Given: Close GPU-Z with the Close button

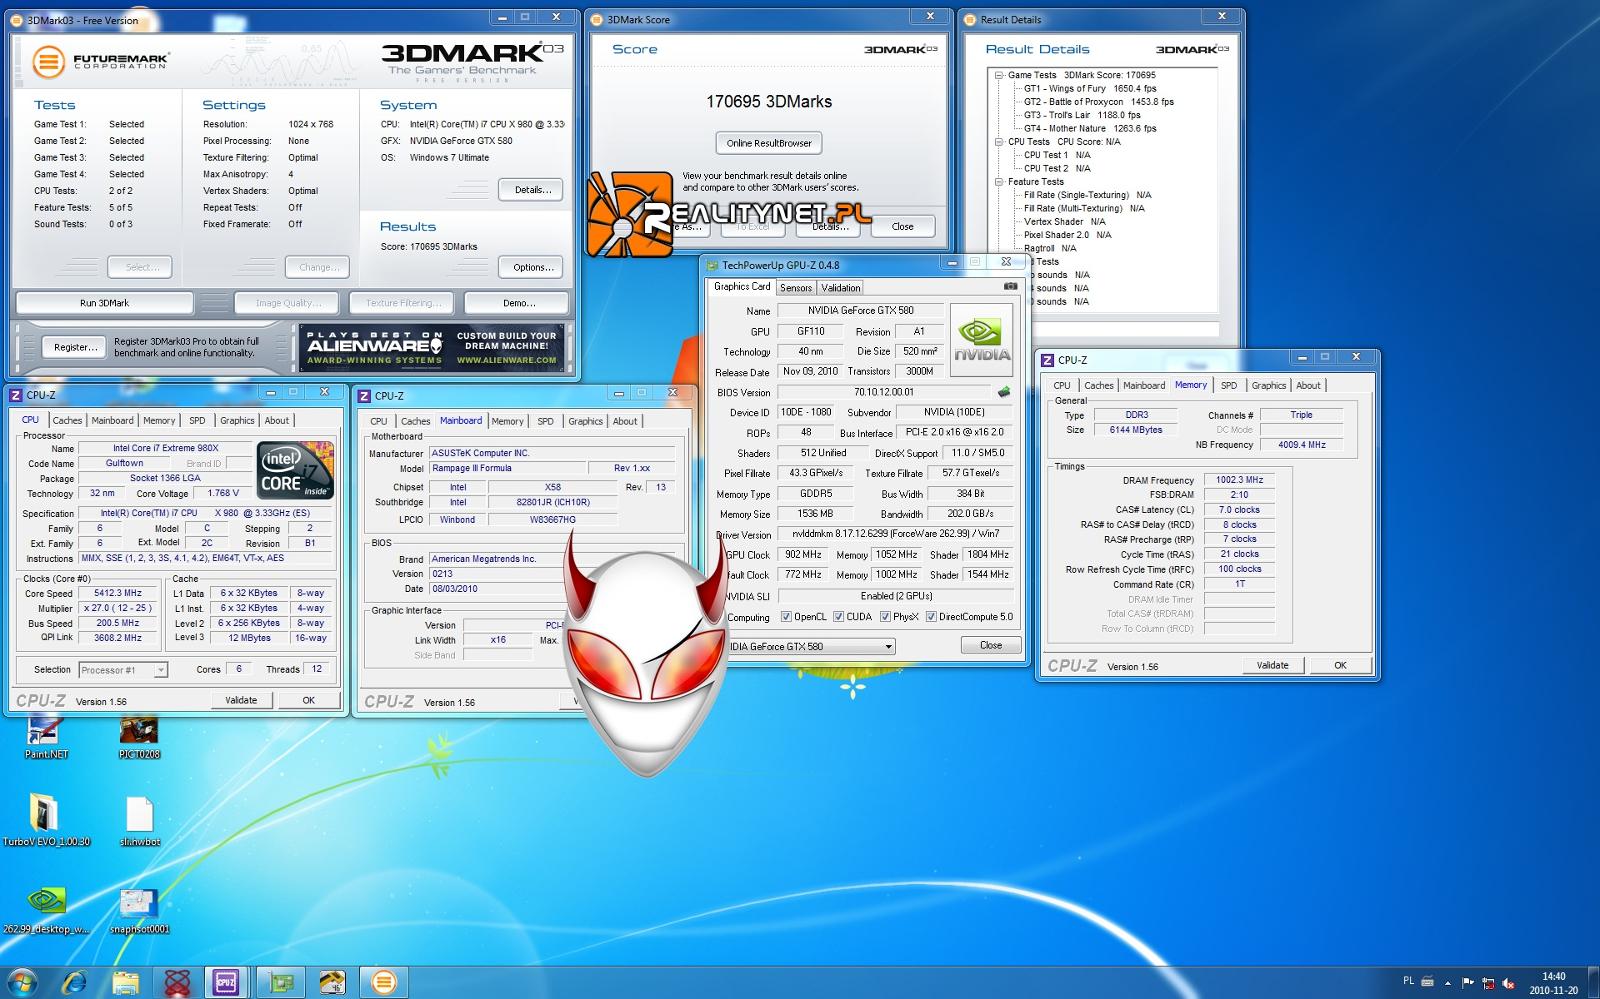Looking at the screenshot, I should [x=991, y=646].
